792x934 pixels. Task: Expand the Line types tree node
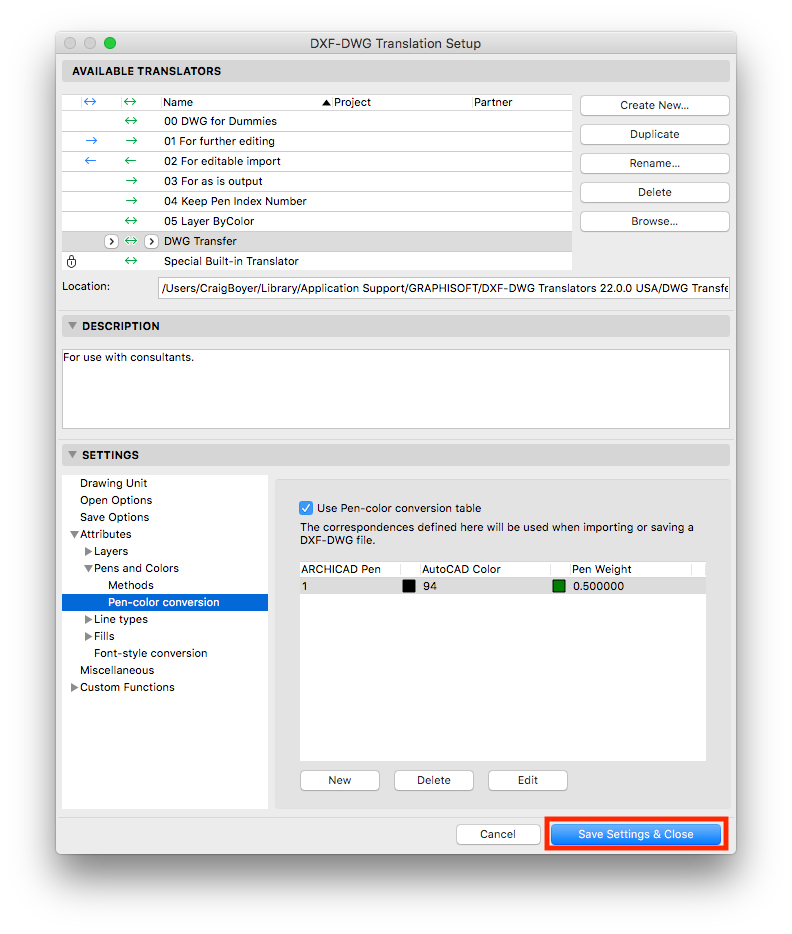tap(88, 619)
